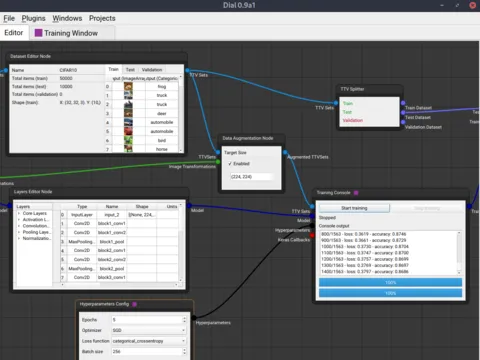Click Data Augmentation Node's TTVSets input port

coord(218,152)
